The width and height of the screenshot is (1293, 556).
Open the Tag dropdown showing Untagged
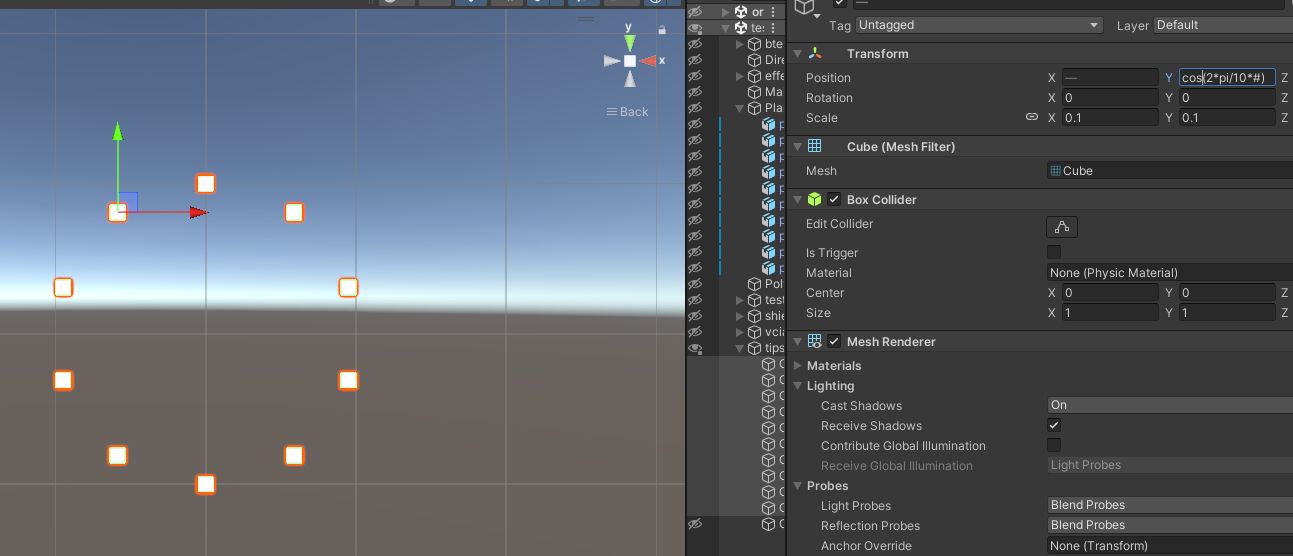978,25
